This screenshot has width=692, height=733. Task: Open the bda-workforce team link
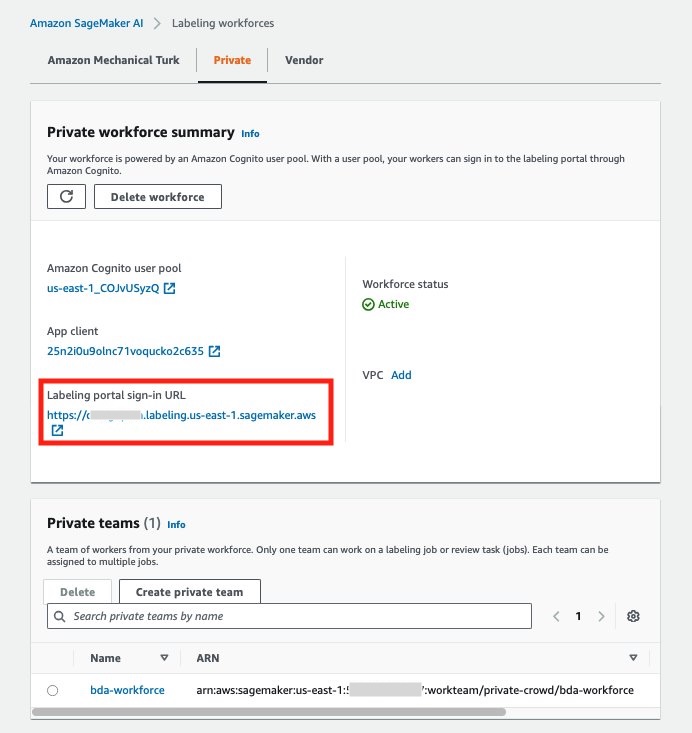[127, 690]
